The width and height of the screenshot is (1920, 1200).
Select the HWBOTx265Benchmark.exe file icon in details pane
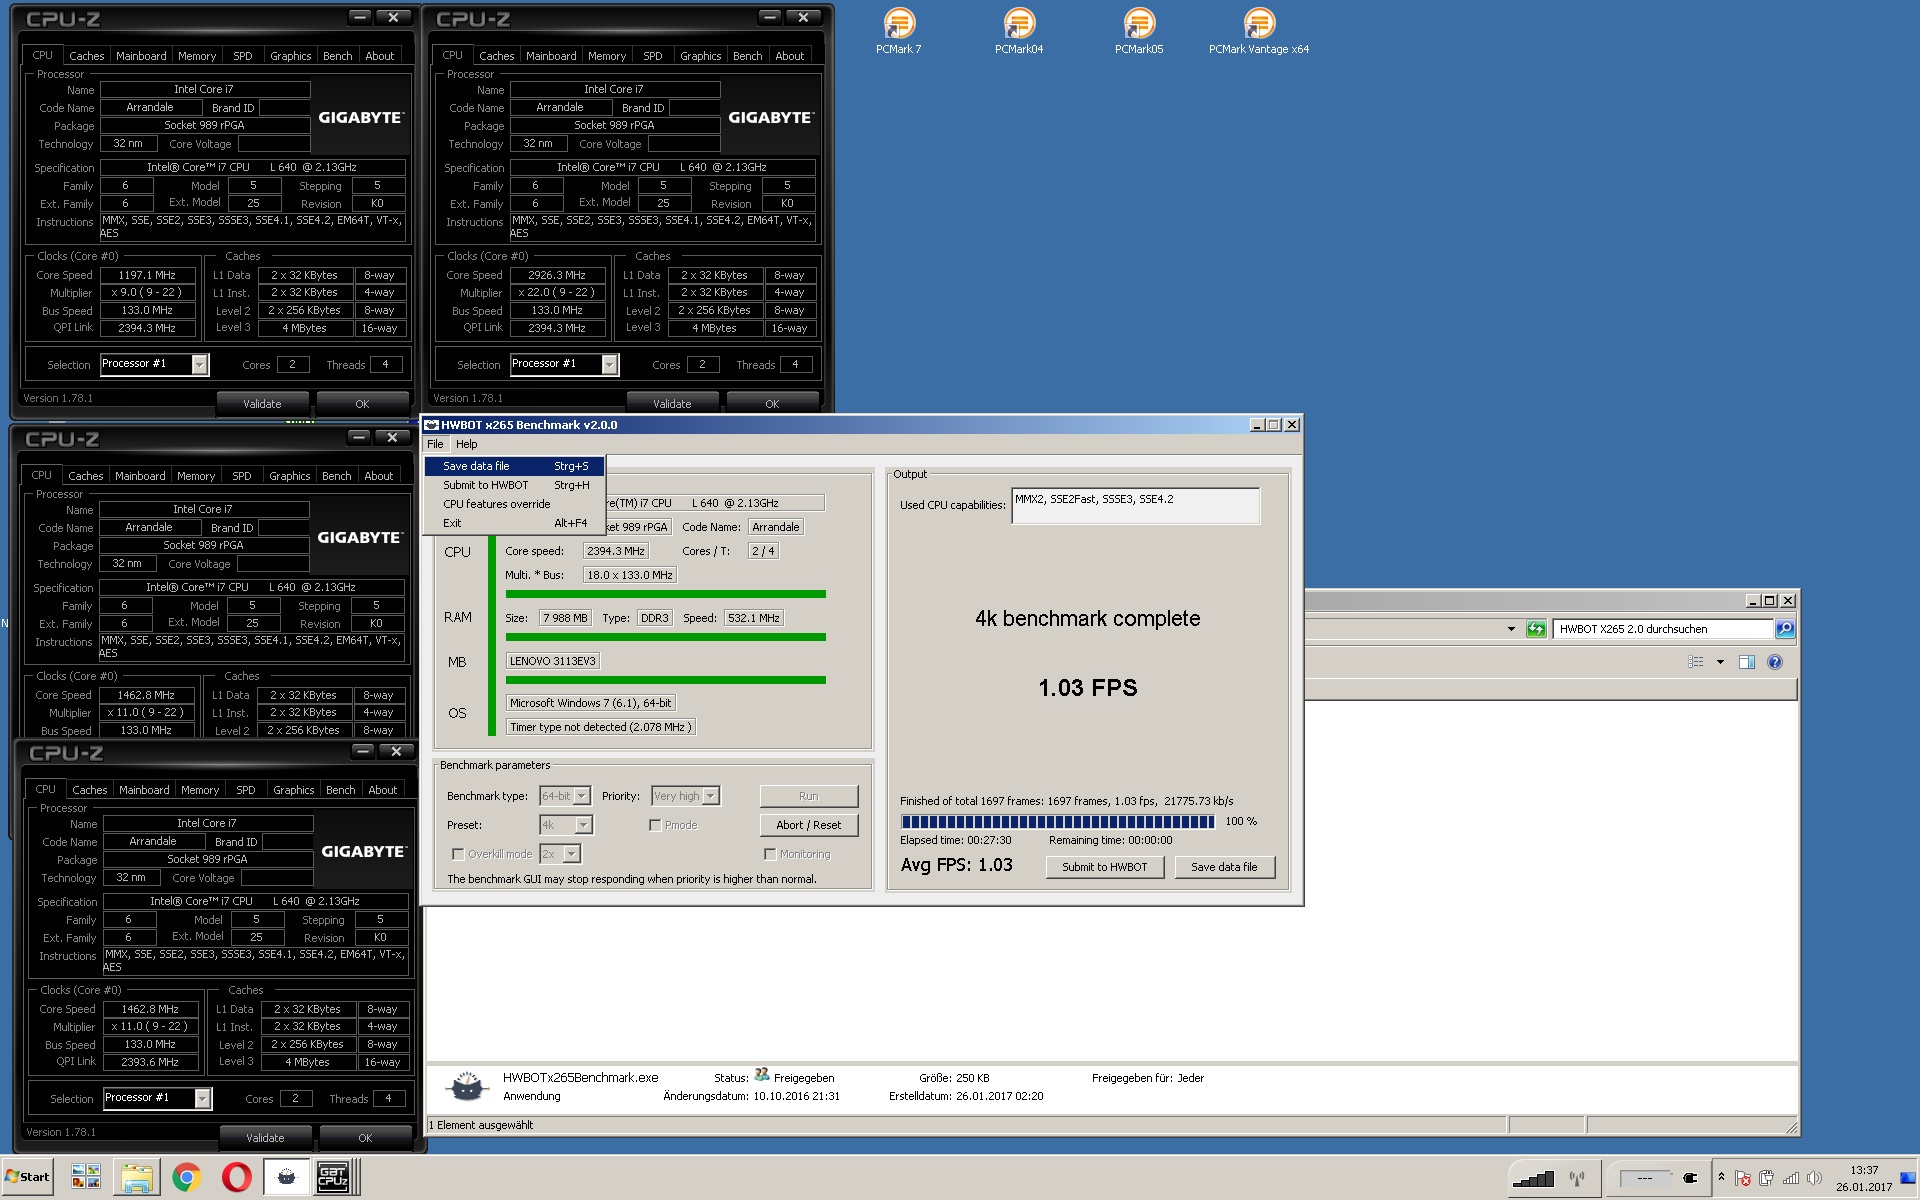pyautogui.click(x=466, y=1087)
